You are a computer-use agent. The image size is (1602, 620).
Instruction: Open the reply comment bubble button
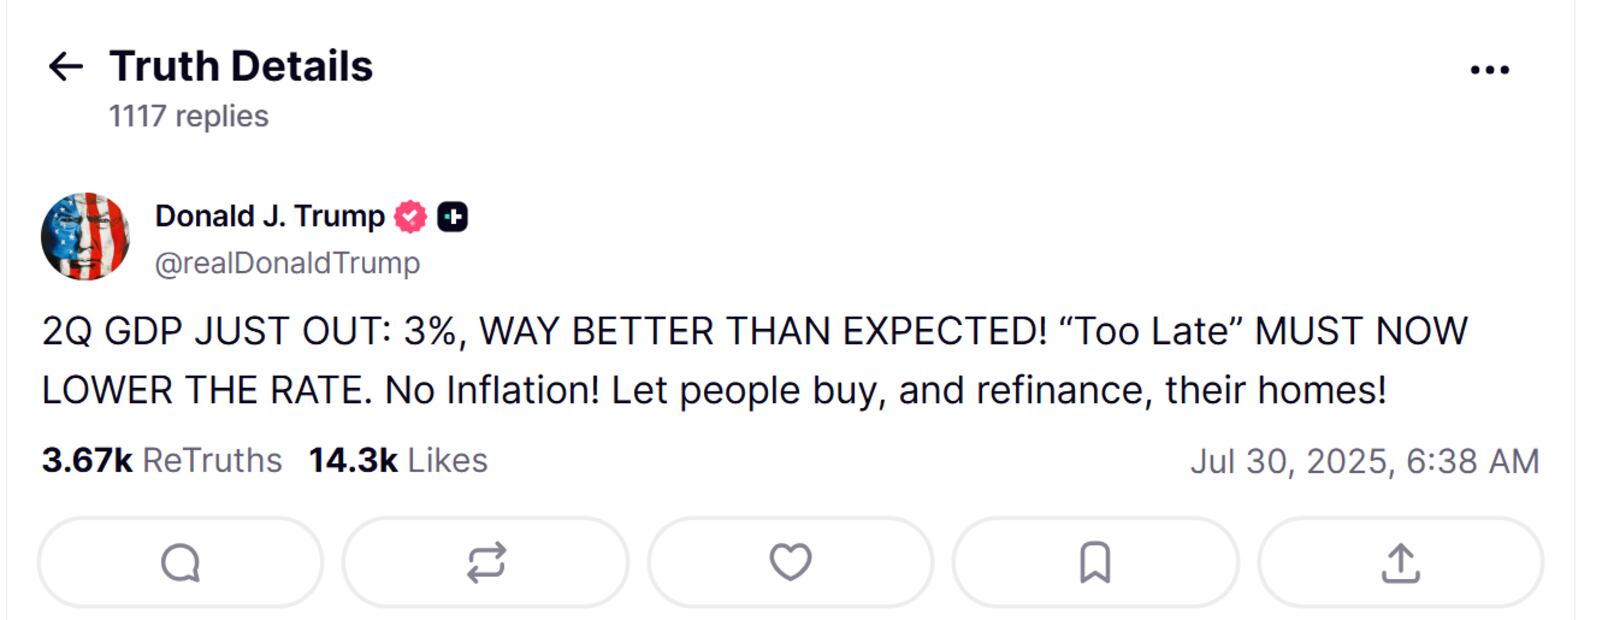click(181, 562)
